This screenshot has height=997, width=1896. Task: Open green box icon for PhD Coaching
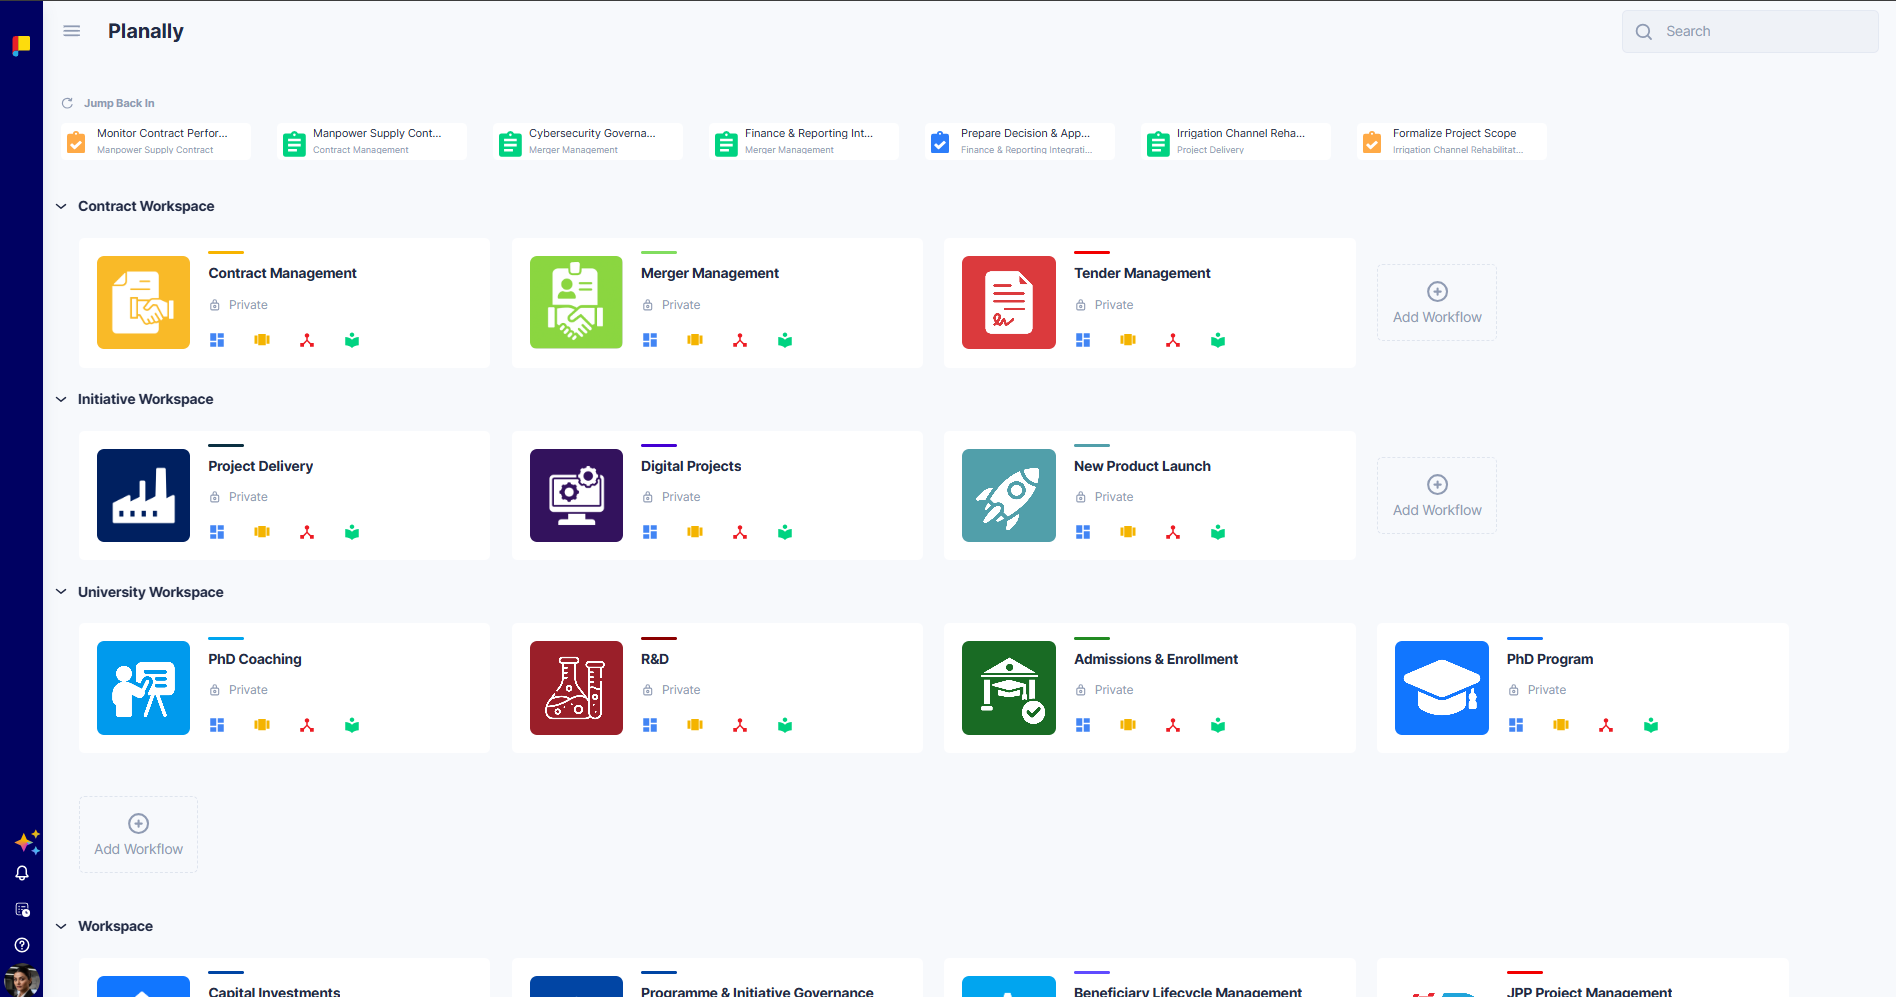[x=352, y=725]
